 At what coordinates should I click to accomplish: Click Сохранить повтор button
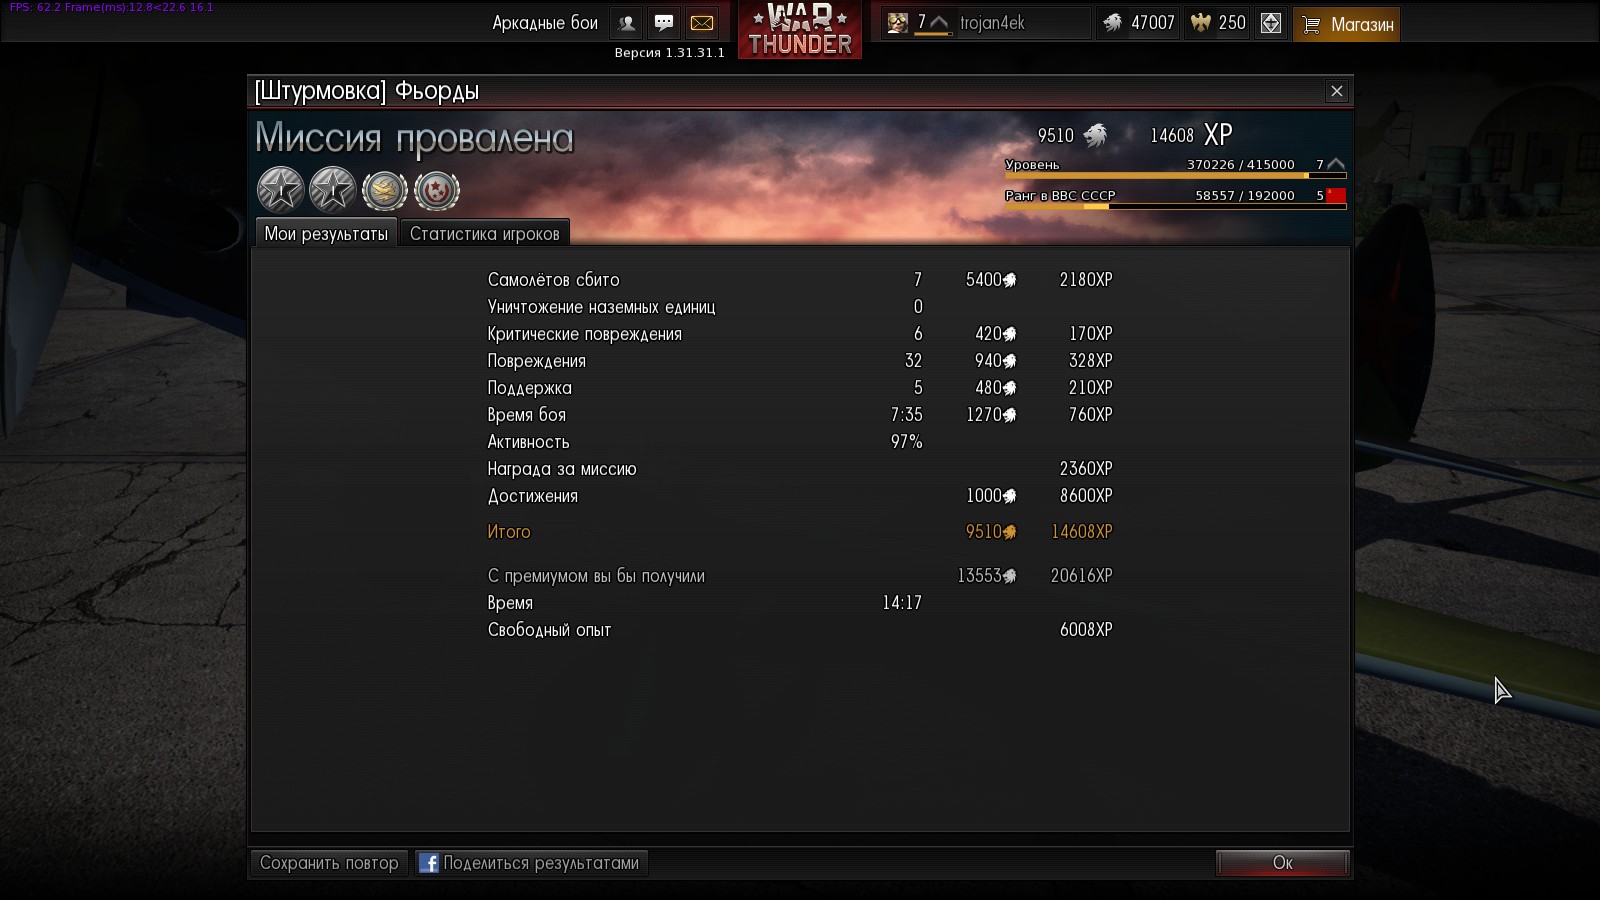coord(329,863)
